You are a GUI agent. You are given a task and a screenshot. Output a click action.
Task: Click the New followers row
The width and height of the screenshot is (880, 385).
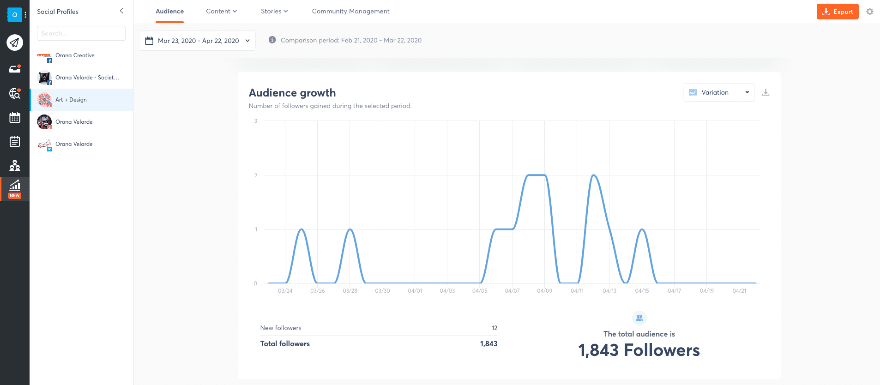tap(378, 327)
